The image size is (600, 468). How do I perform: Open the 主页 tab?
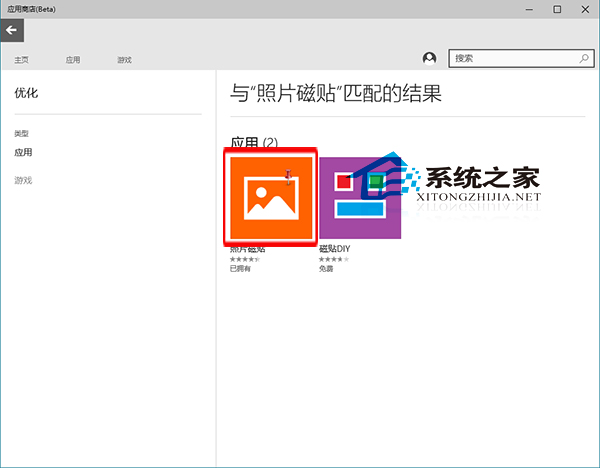21,60
